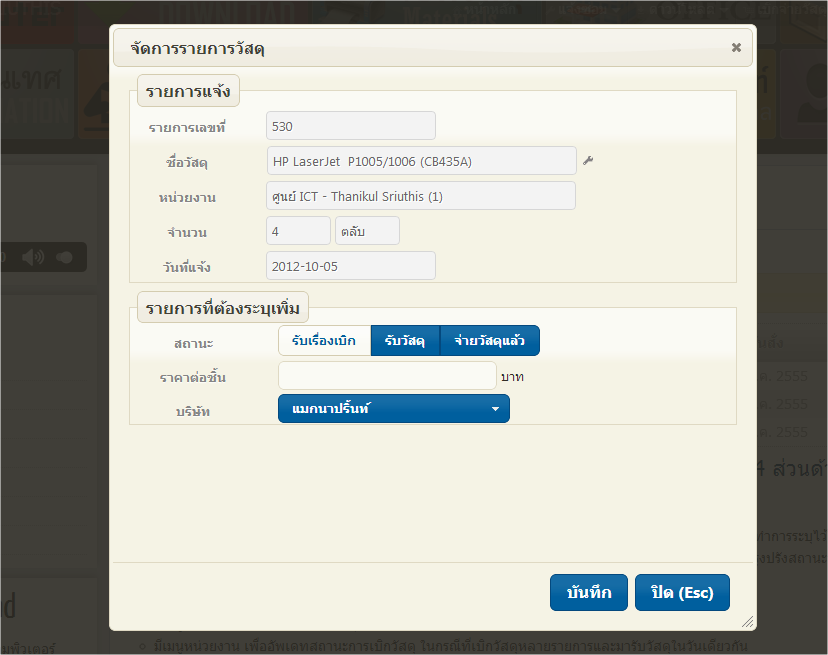This screenshot has width=828, height=655.
Task: Click the ตลับ unit field
Action: 366,230
